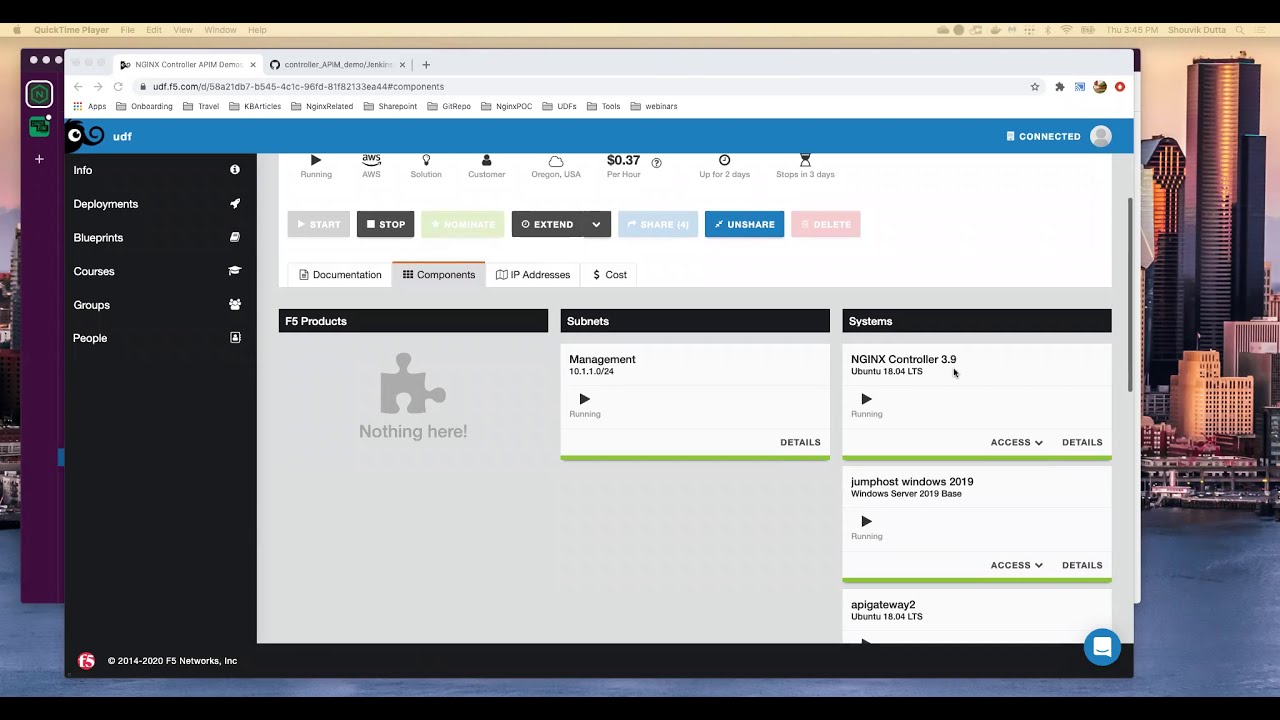Open DETAILS for Management subnet
The width and height of the screenshot is (1280, 720).
tap(800, 442)
